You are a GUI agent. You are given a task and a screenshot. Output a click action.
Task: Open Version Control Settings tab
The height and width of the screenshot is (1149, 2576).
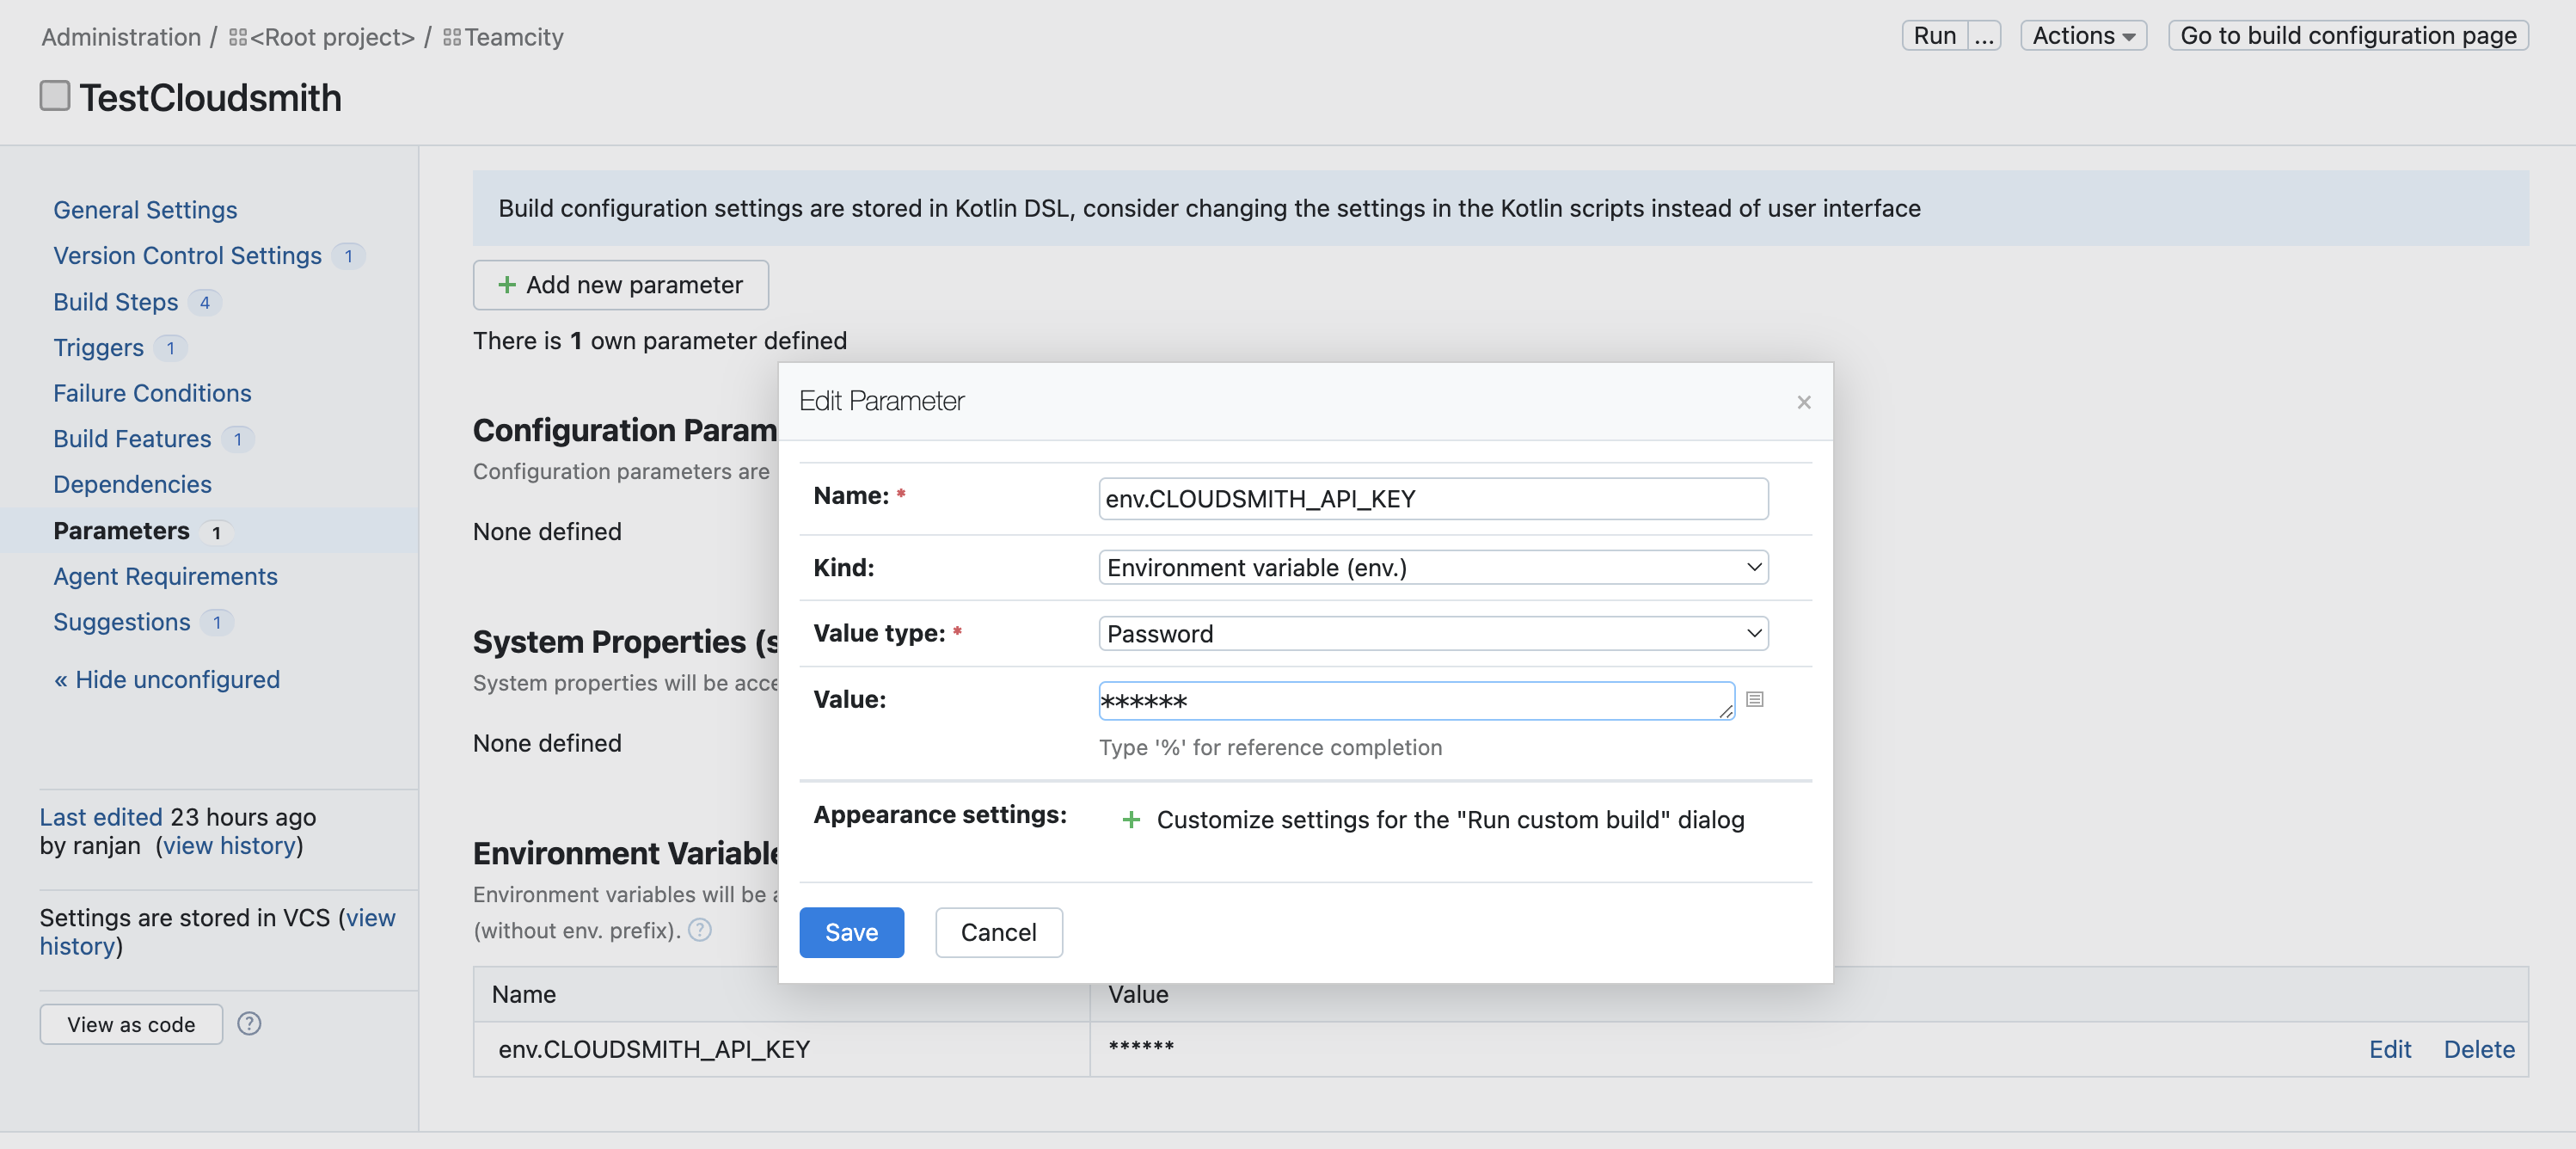(187, 255)
